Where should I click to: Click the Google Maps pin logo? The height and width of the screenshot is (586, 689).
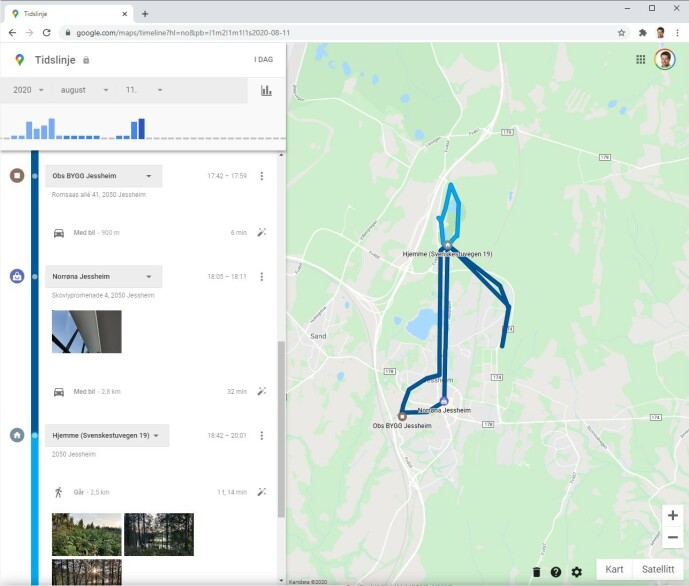pos(19,60)
